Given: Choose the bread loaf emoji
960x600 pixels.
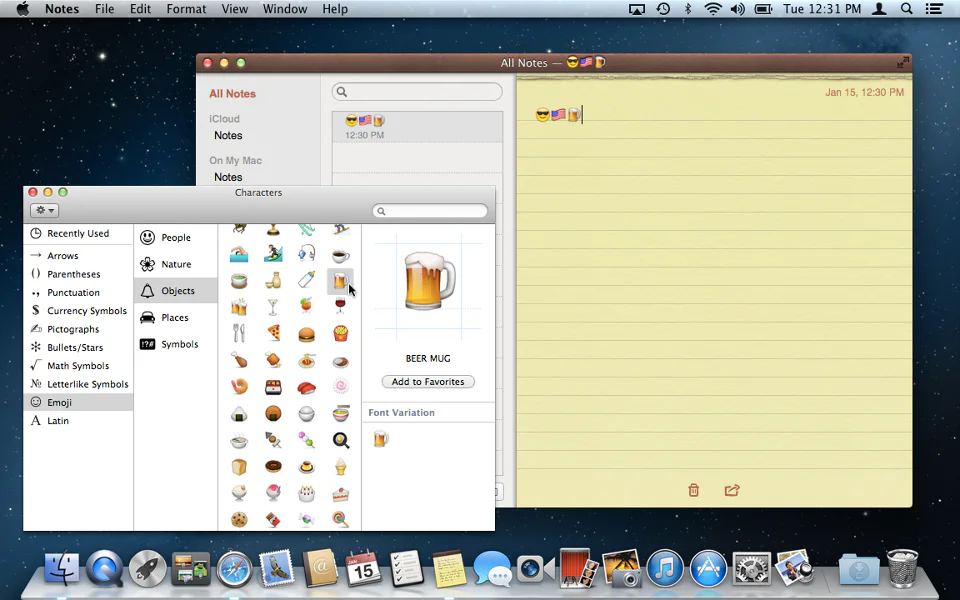Looking at the screenshot, I should [239, 467].
